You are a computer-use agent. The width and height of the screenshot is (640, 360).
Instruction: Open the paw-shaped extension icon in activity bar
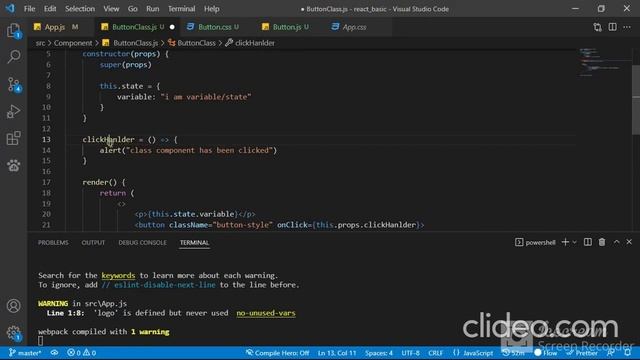[x=13, y=165]
